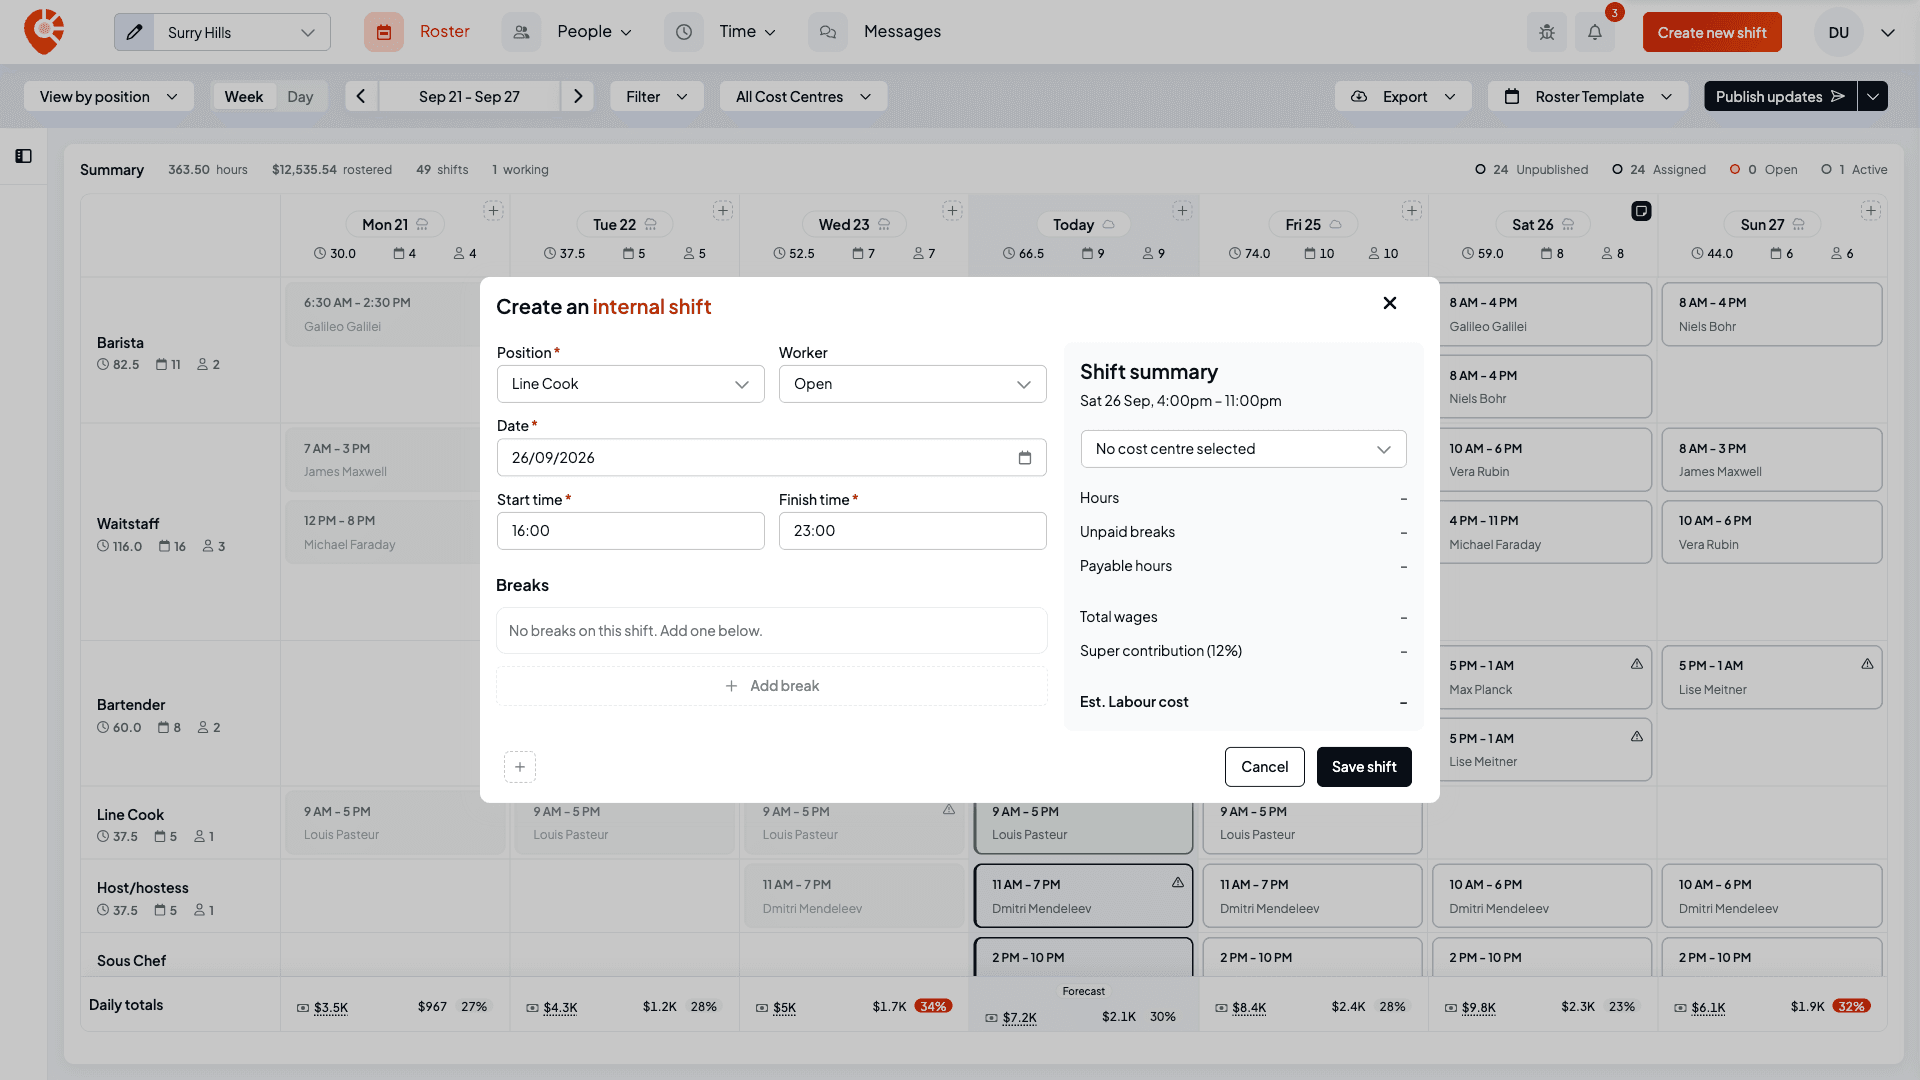Open the DU user account menu
This screenshot has width=1920, height=1080.
point(1856,32)
